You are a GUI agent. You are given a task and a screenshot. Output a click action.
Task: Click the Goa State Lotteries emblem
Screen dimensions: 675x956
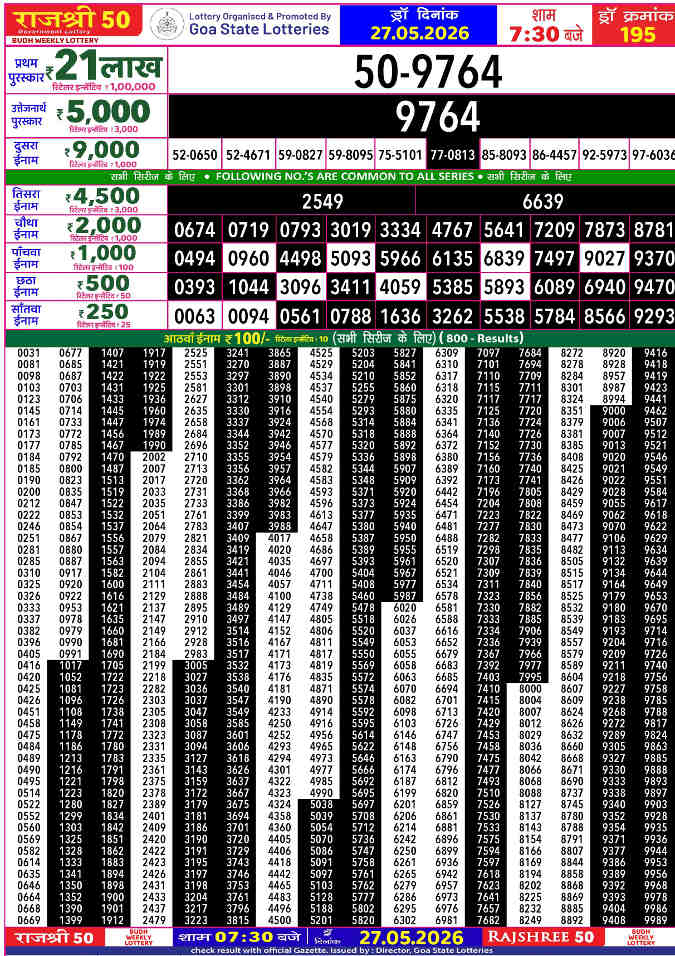166,24
